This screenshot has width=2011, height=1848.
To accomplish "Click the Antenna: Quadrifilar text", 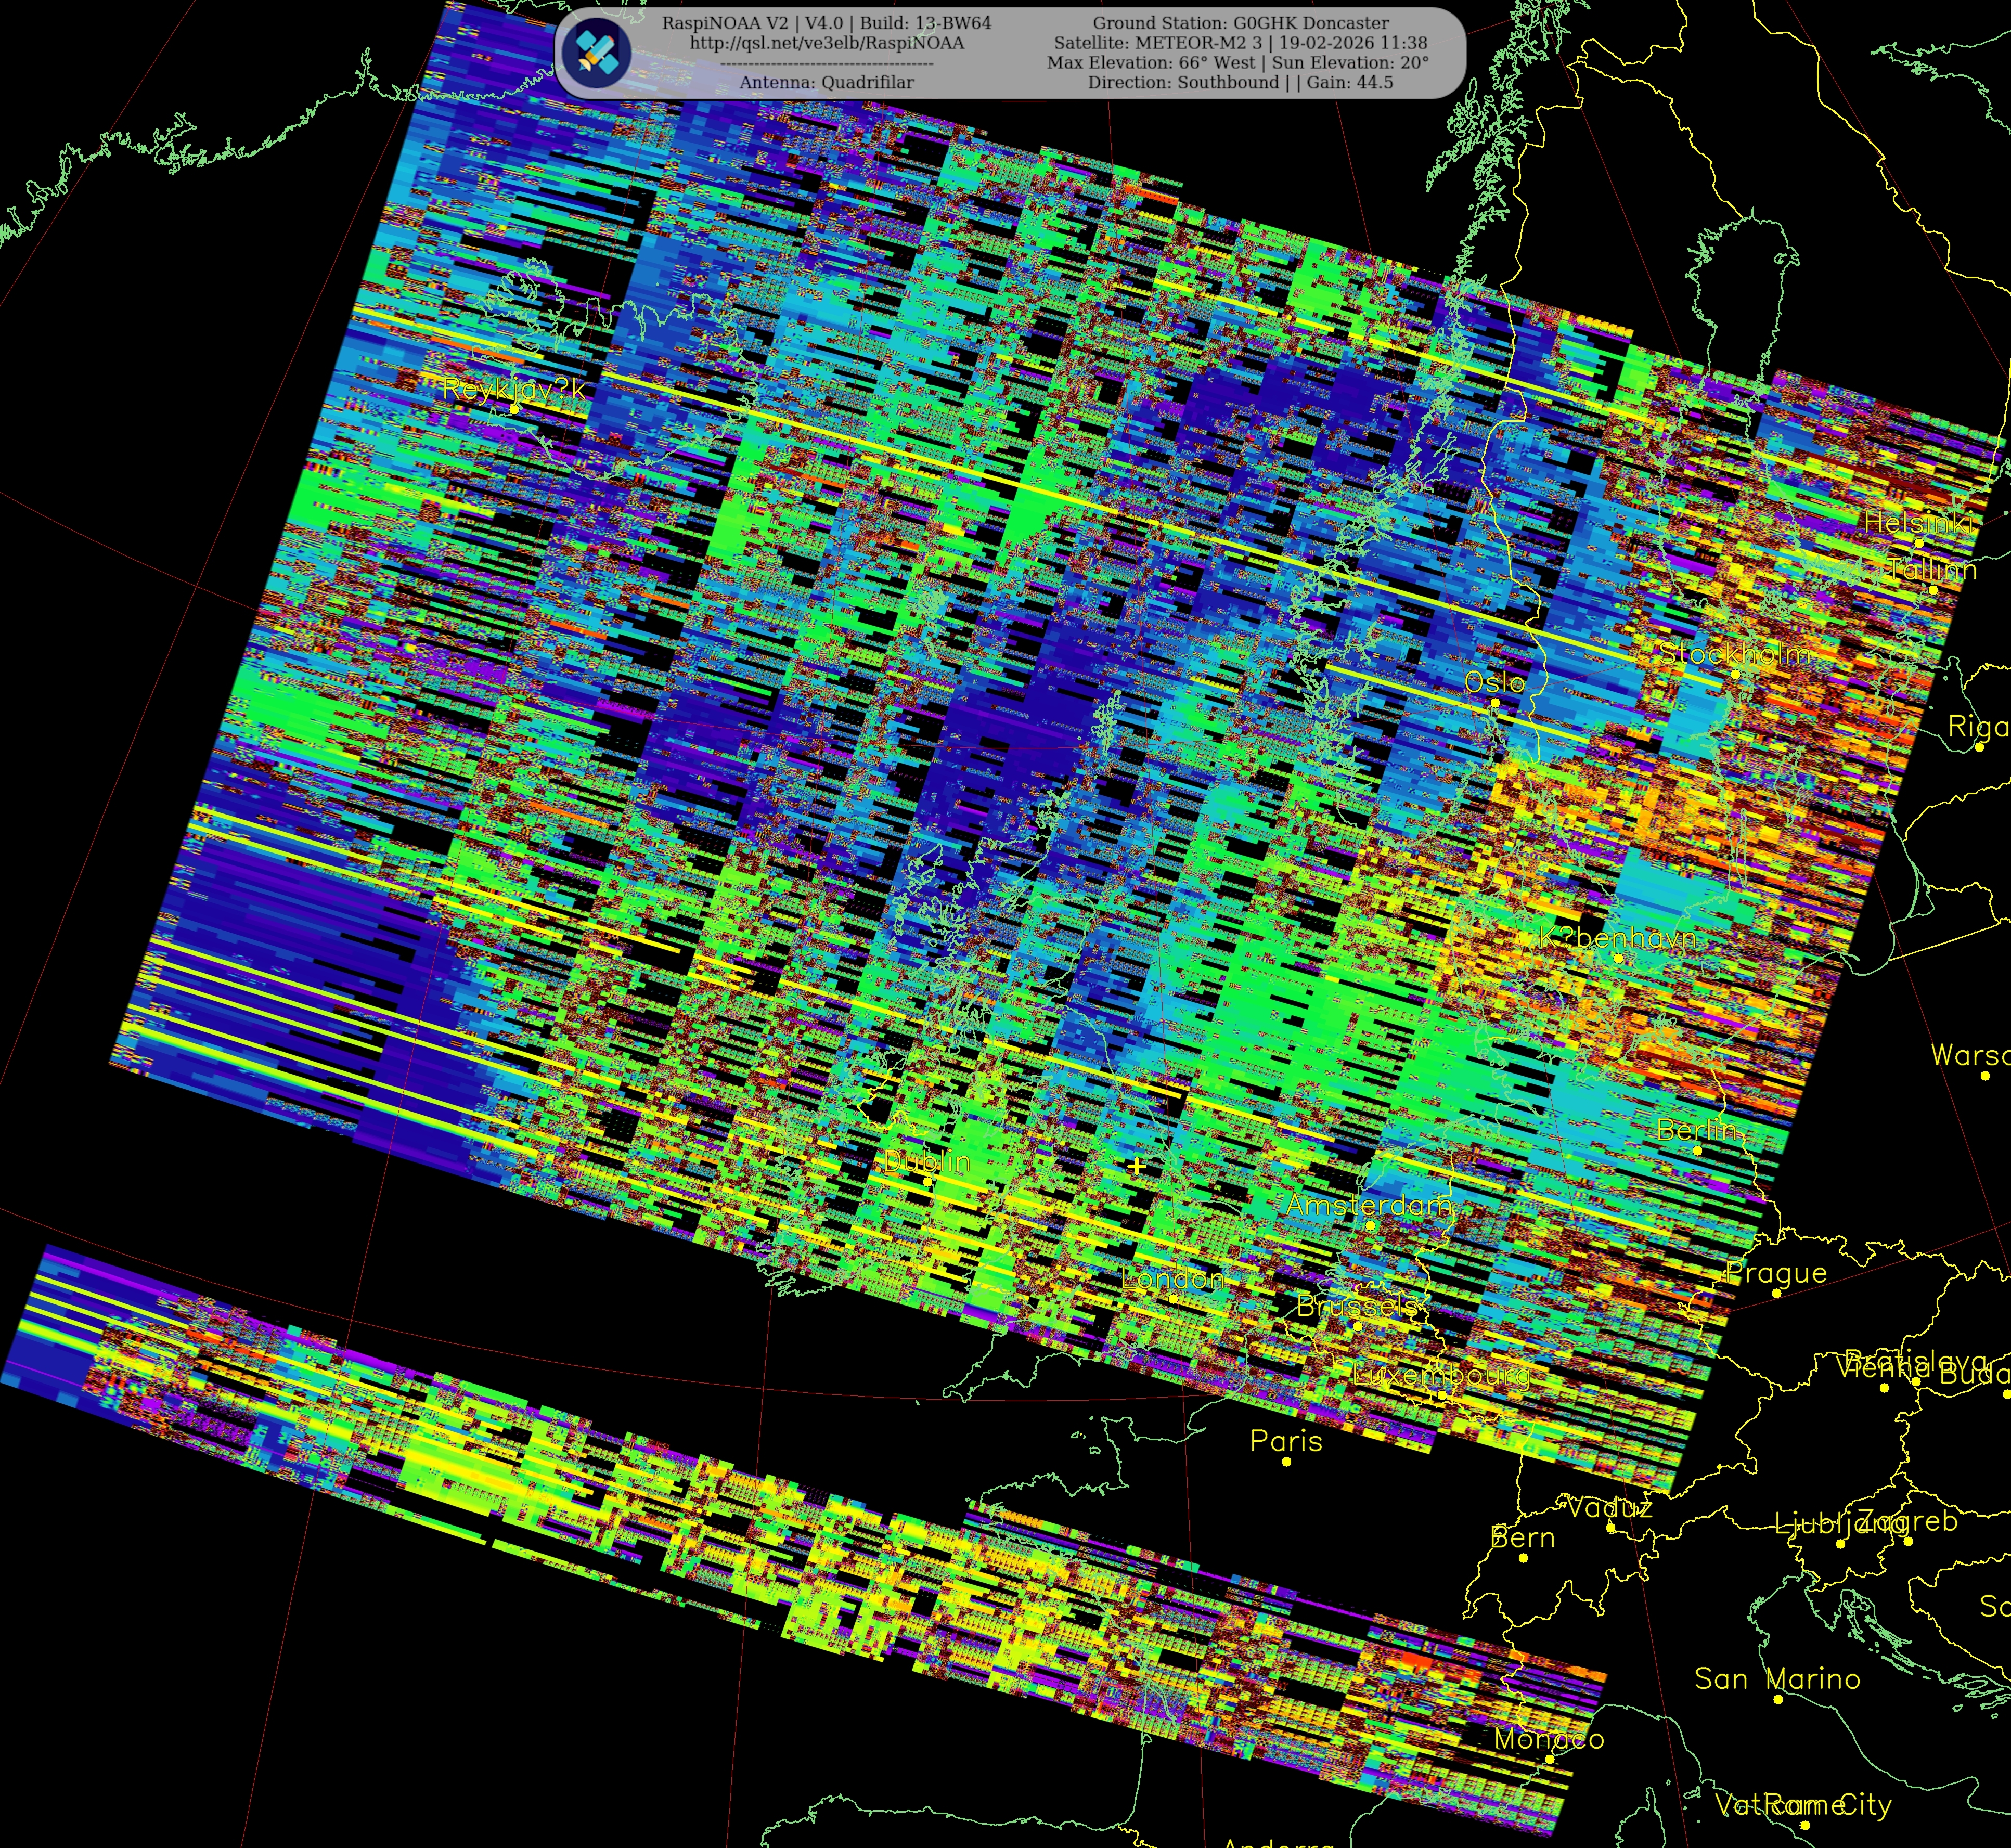I will (826, 82).
